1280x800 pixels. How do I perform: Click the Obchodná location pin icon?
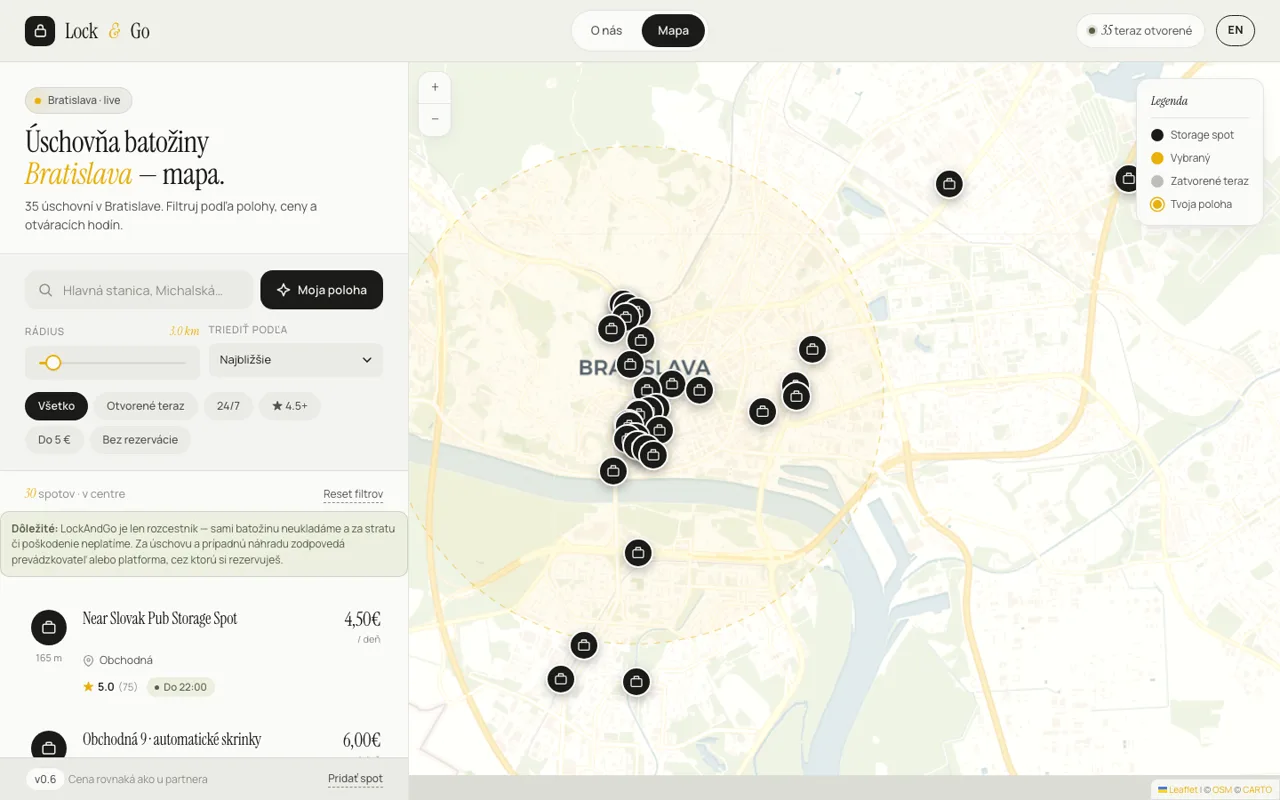click(88, 661)
